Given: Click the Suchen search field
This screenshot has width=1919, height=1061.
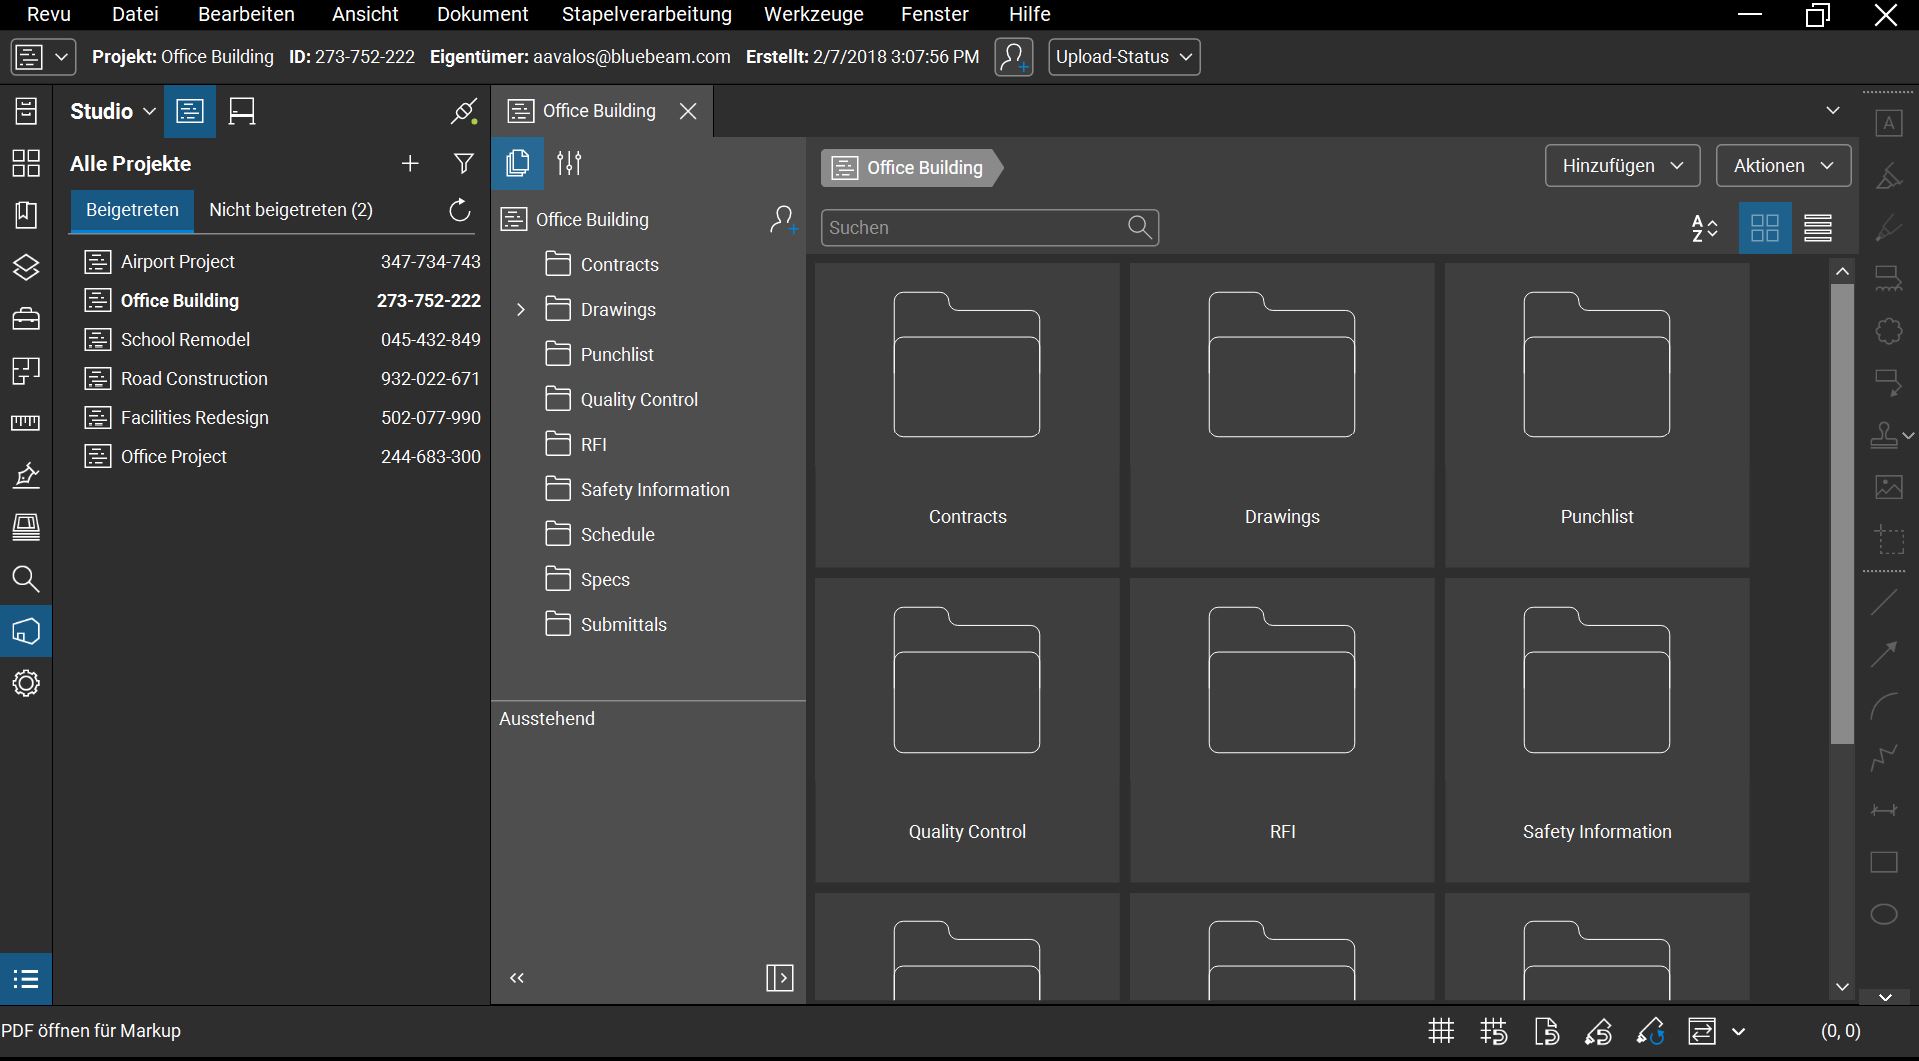Looking at the screenshot, I should pyautogui.click(x=990, y=228).
